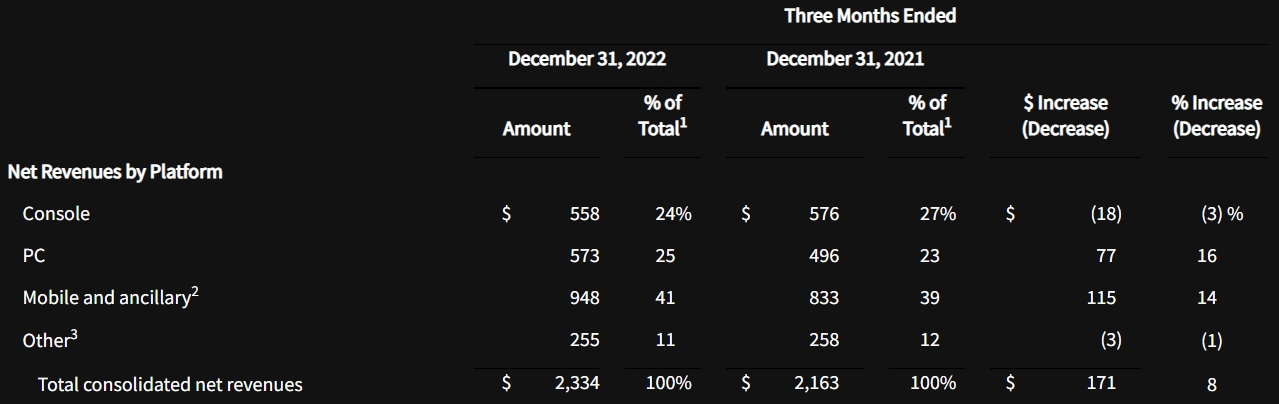Open footnote 2 beside Mobile and ancillary
The height and width of the screenshot is (404, 1279).
[x=194, y=291]
